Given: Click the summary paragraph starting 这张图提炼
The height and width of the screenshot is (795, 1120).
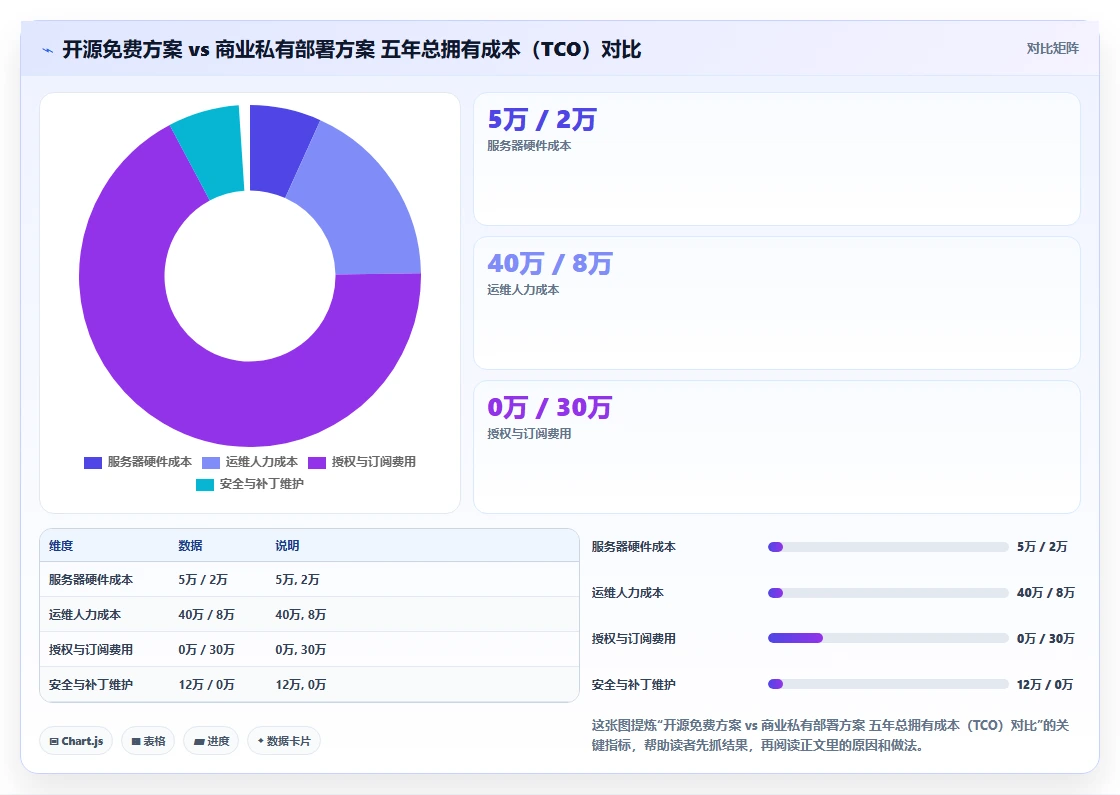Looking at the screenshot, I should pos(830,735).
